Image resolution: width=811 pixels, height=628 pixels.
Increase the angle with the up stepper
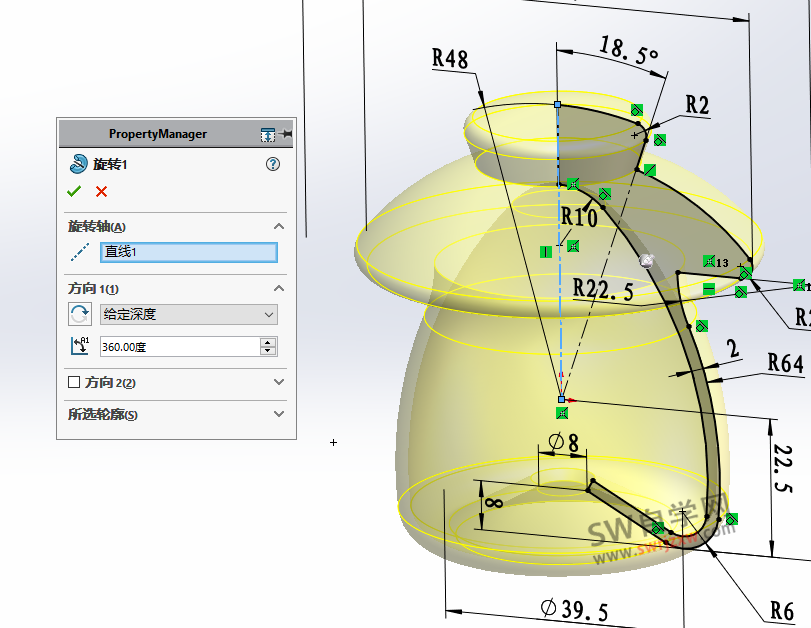point(267,342)
